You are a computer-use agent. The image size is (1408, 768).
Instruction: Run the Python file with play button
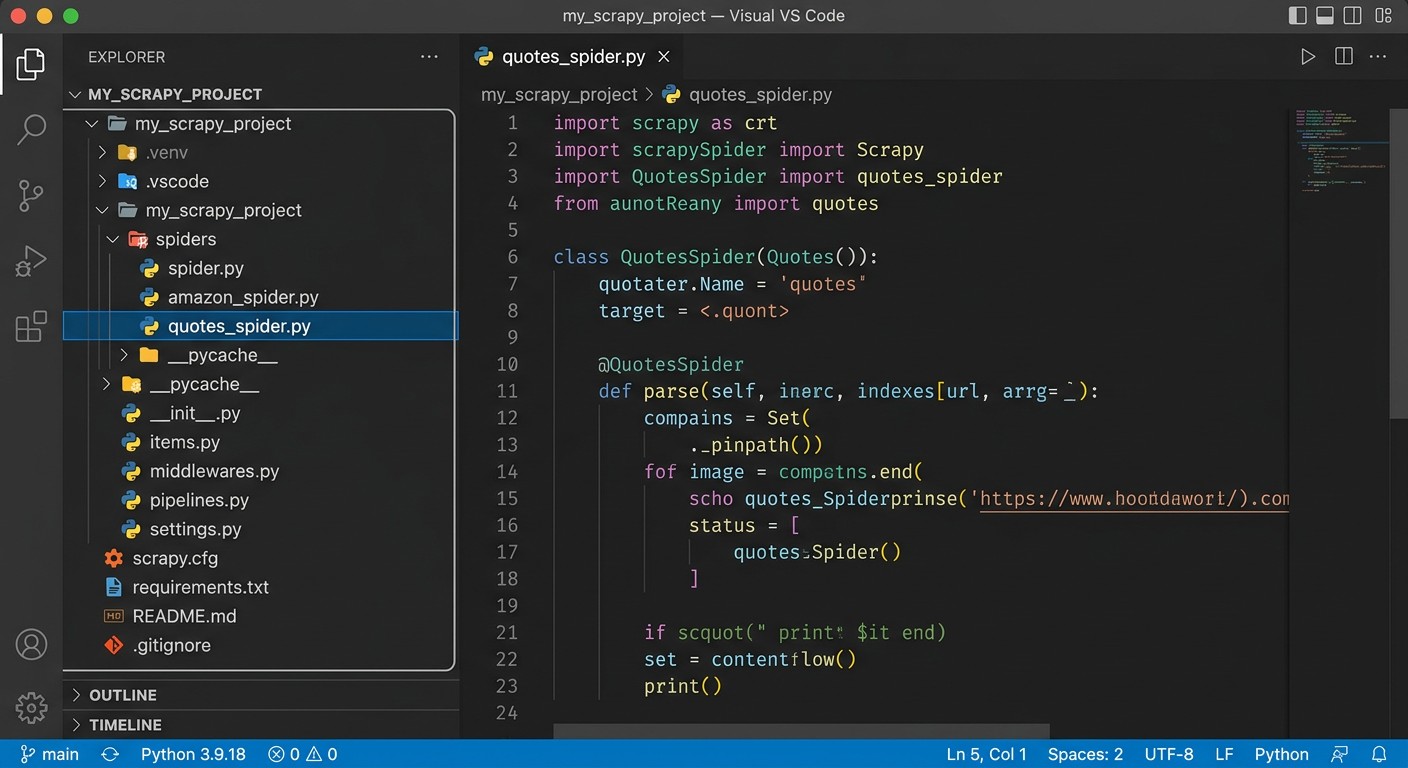coord(1307,57)
